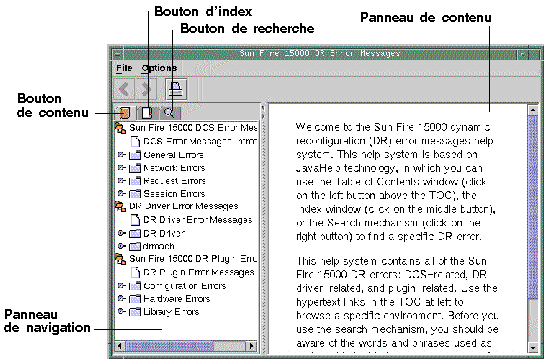
Task: Click the Sun Fire 15000 DR Plugin book icon
Action: click(x=120, y=259)
